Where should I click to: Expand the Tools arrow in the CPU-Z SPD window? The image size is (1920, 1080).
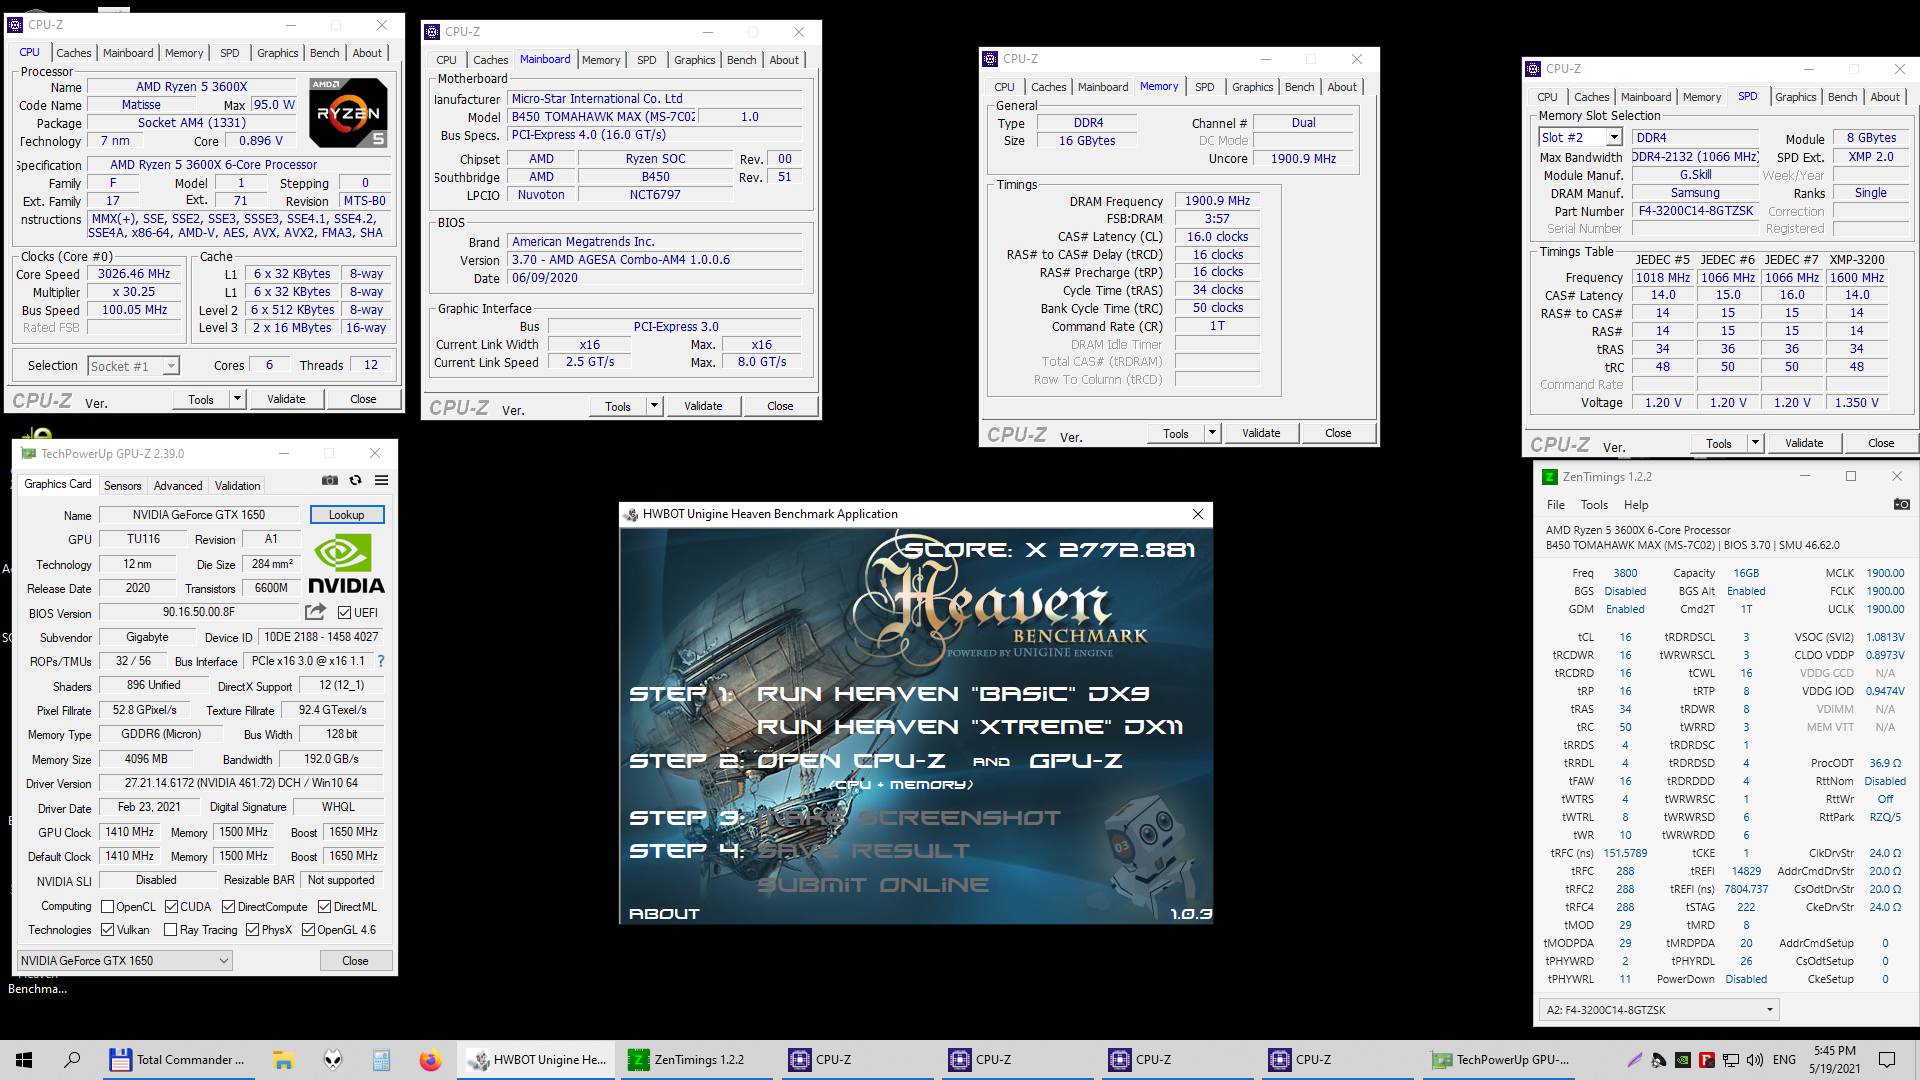point(1755,443)
